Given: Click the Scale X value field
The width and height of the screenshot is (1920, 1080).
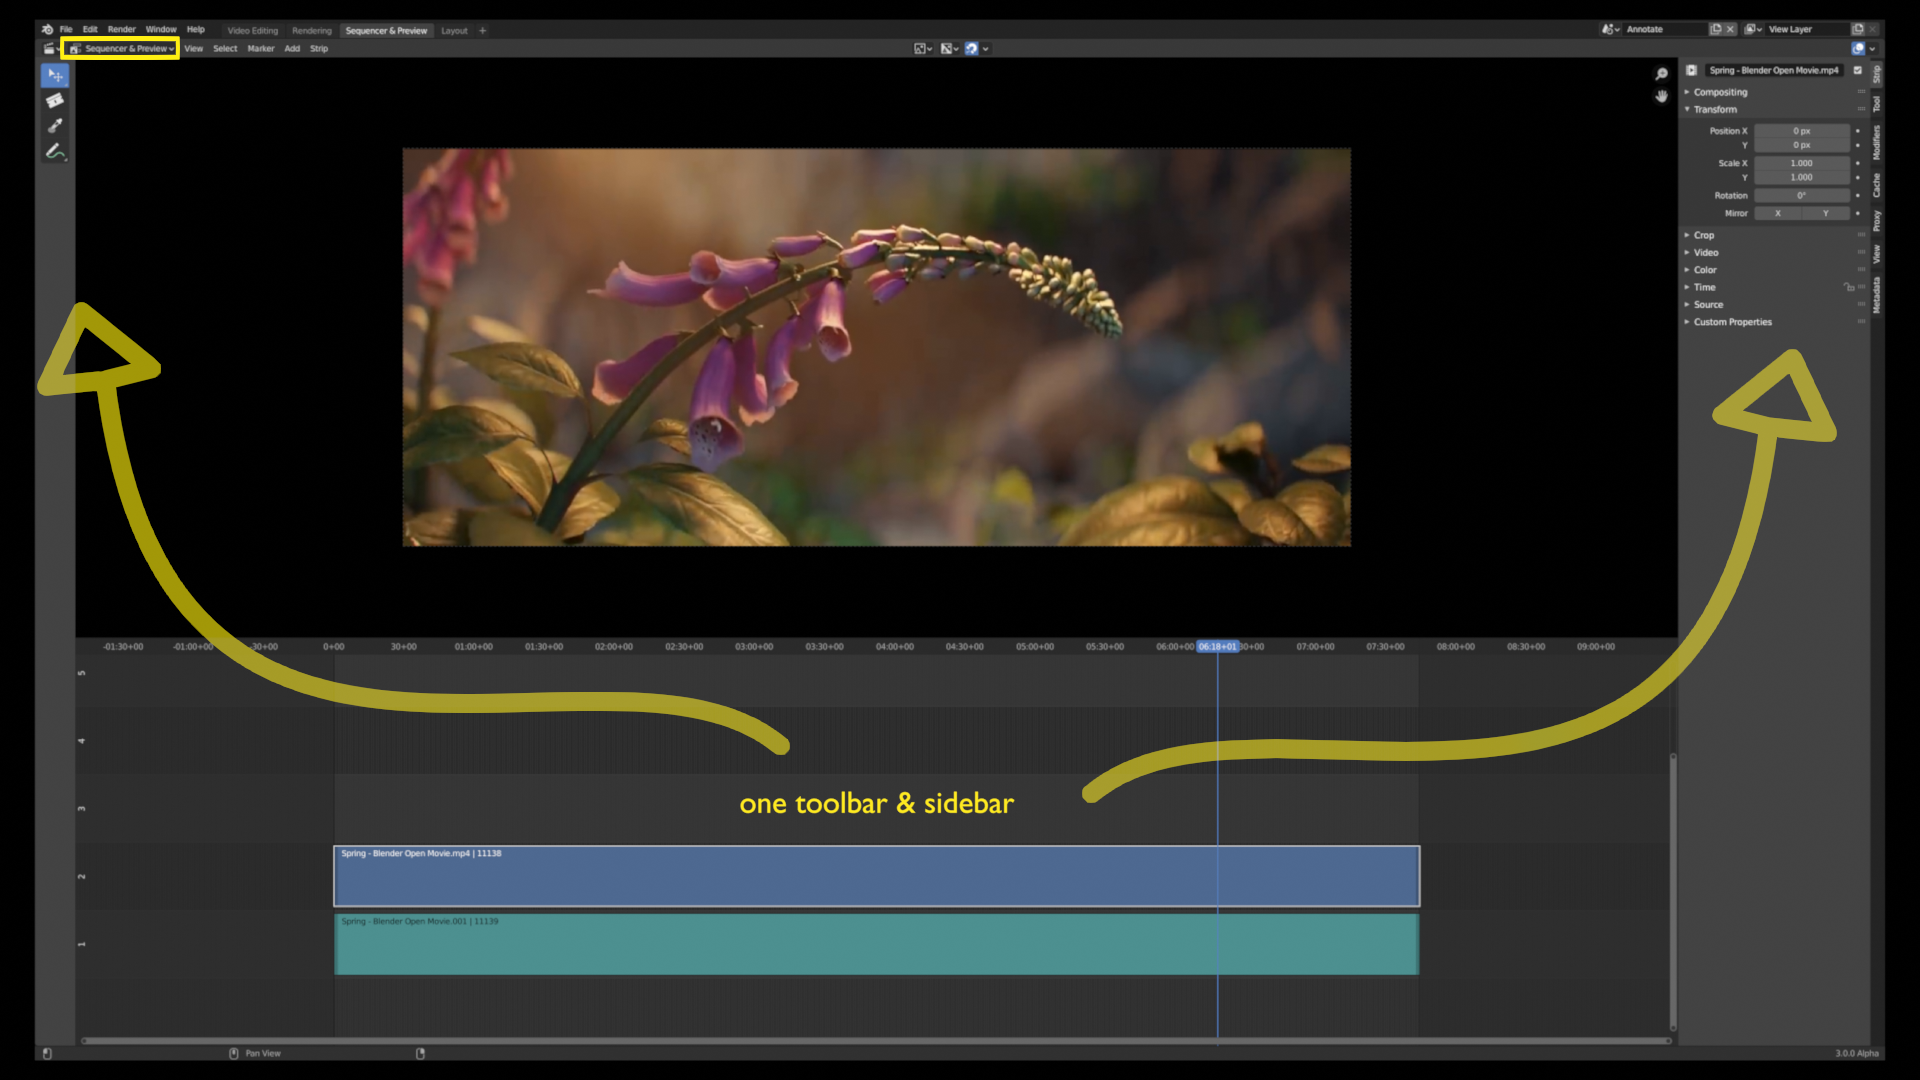Looking at the screenshot, I should (1801, 163).
